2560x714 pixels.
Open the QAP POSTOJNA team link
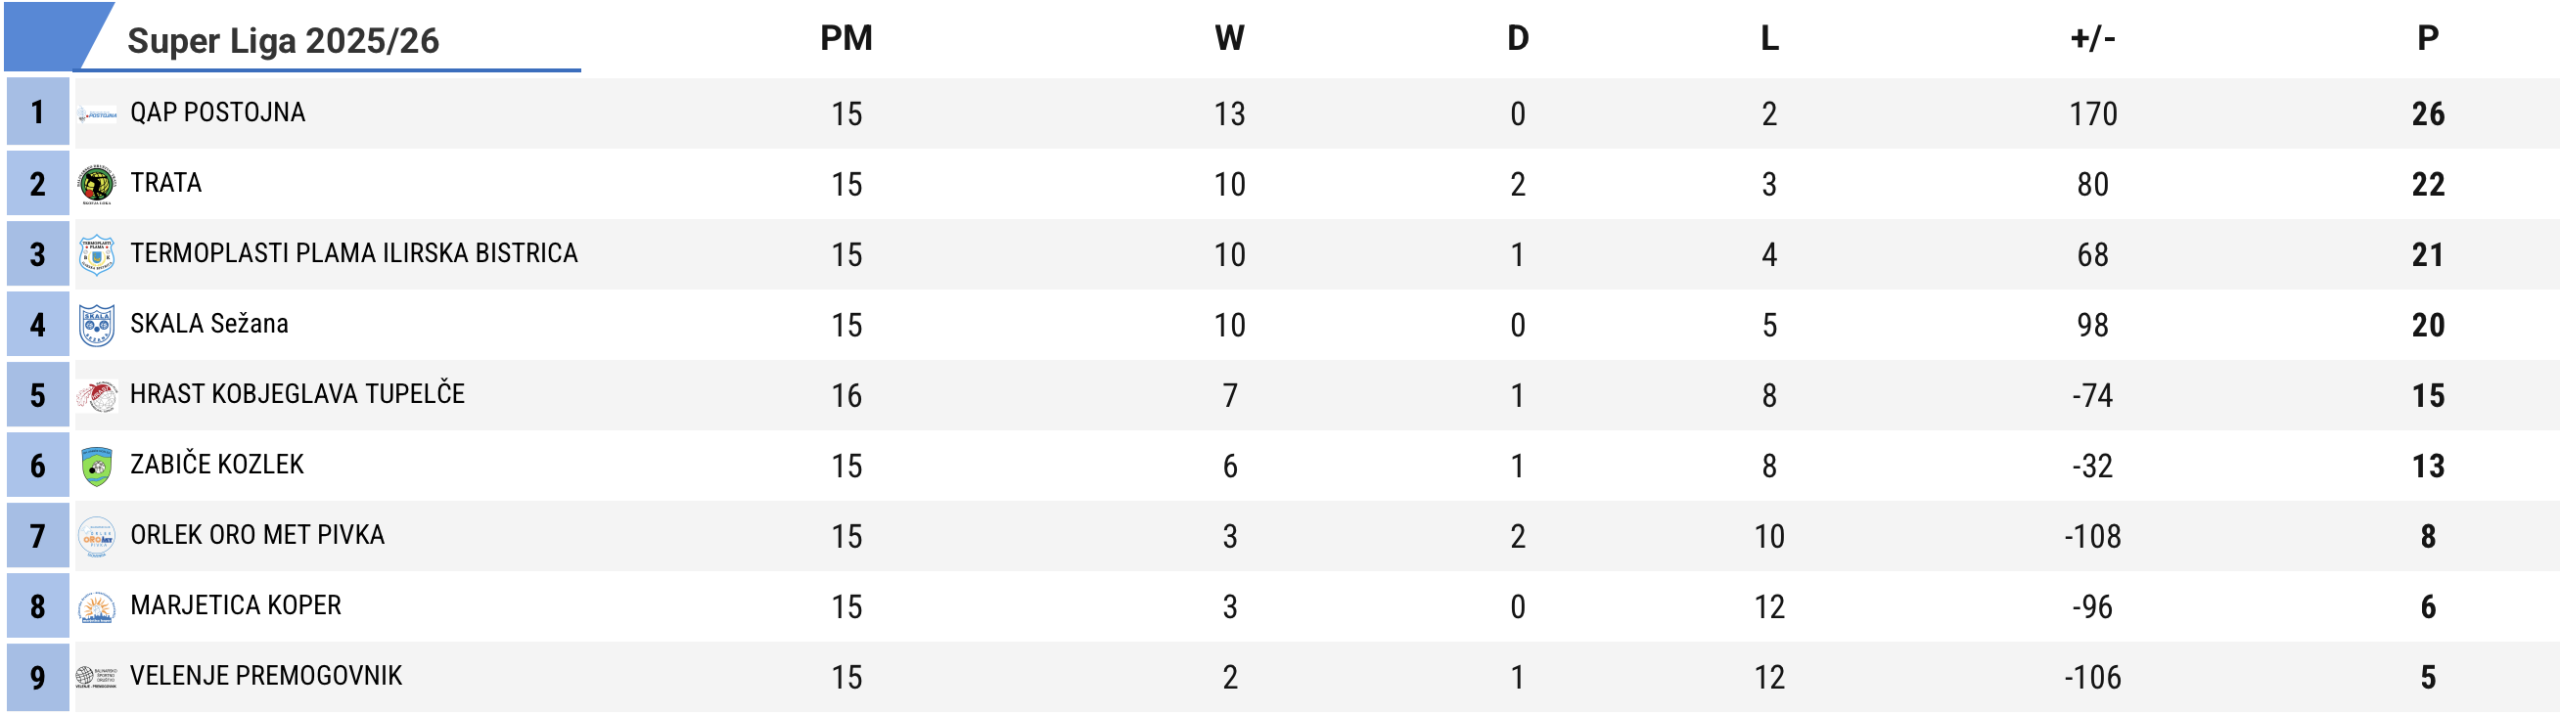(218, 112)
